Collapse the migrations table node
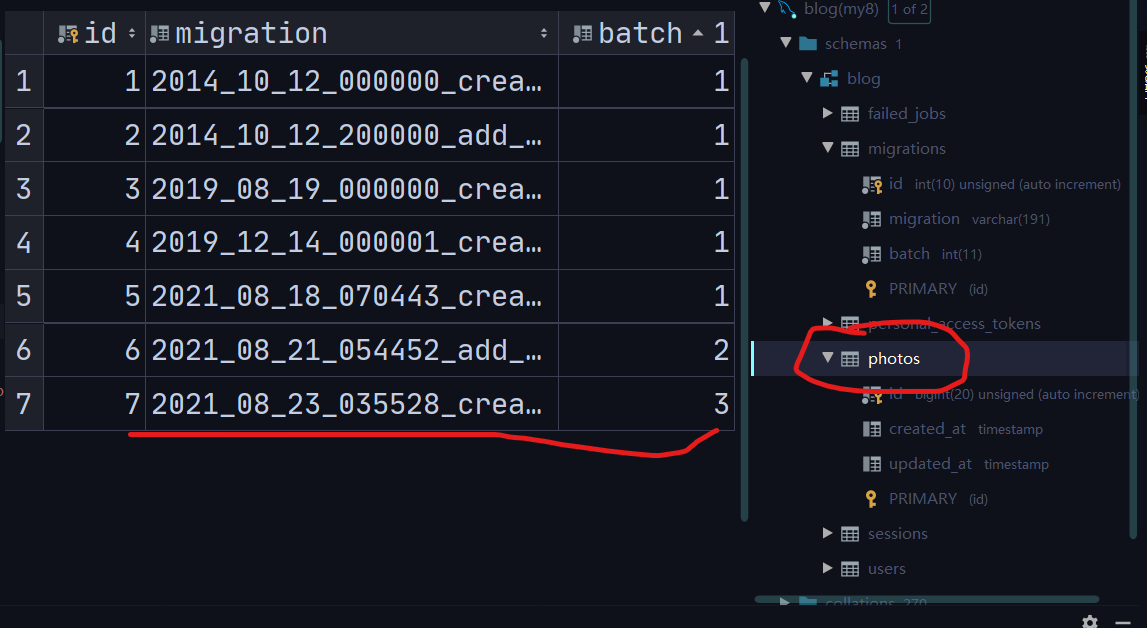1147x628 pixels. click(x=828, y=148)
